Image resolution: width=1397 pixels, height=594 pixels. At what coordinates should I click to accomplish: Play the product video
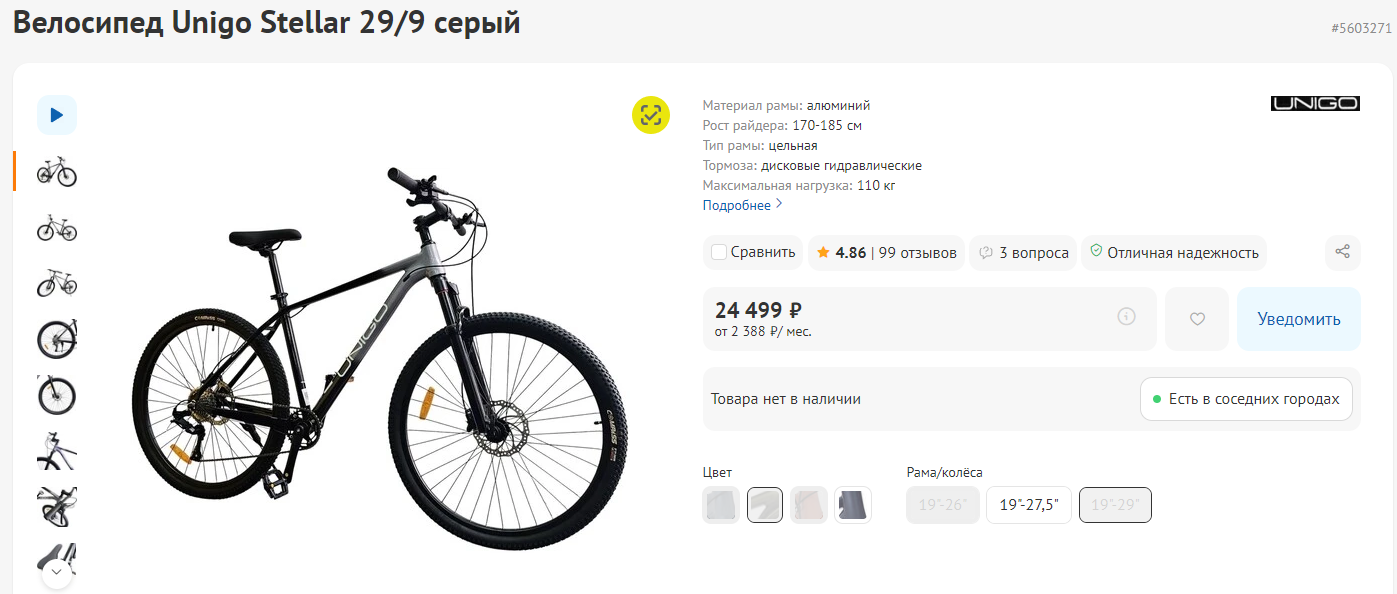57,115
